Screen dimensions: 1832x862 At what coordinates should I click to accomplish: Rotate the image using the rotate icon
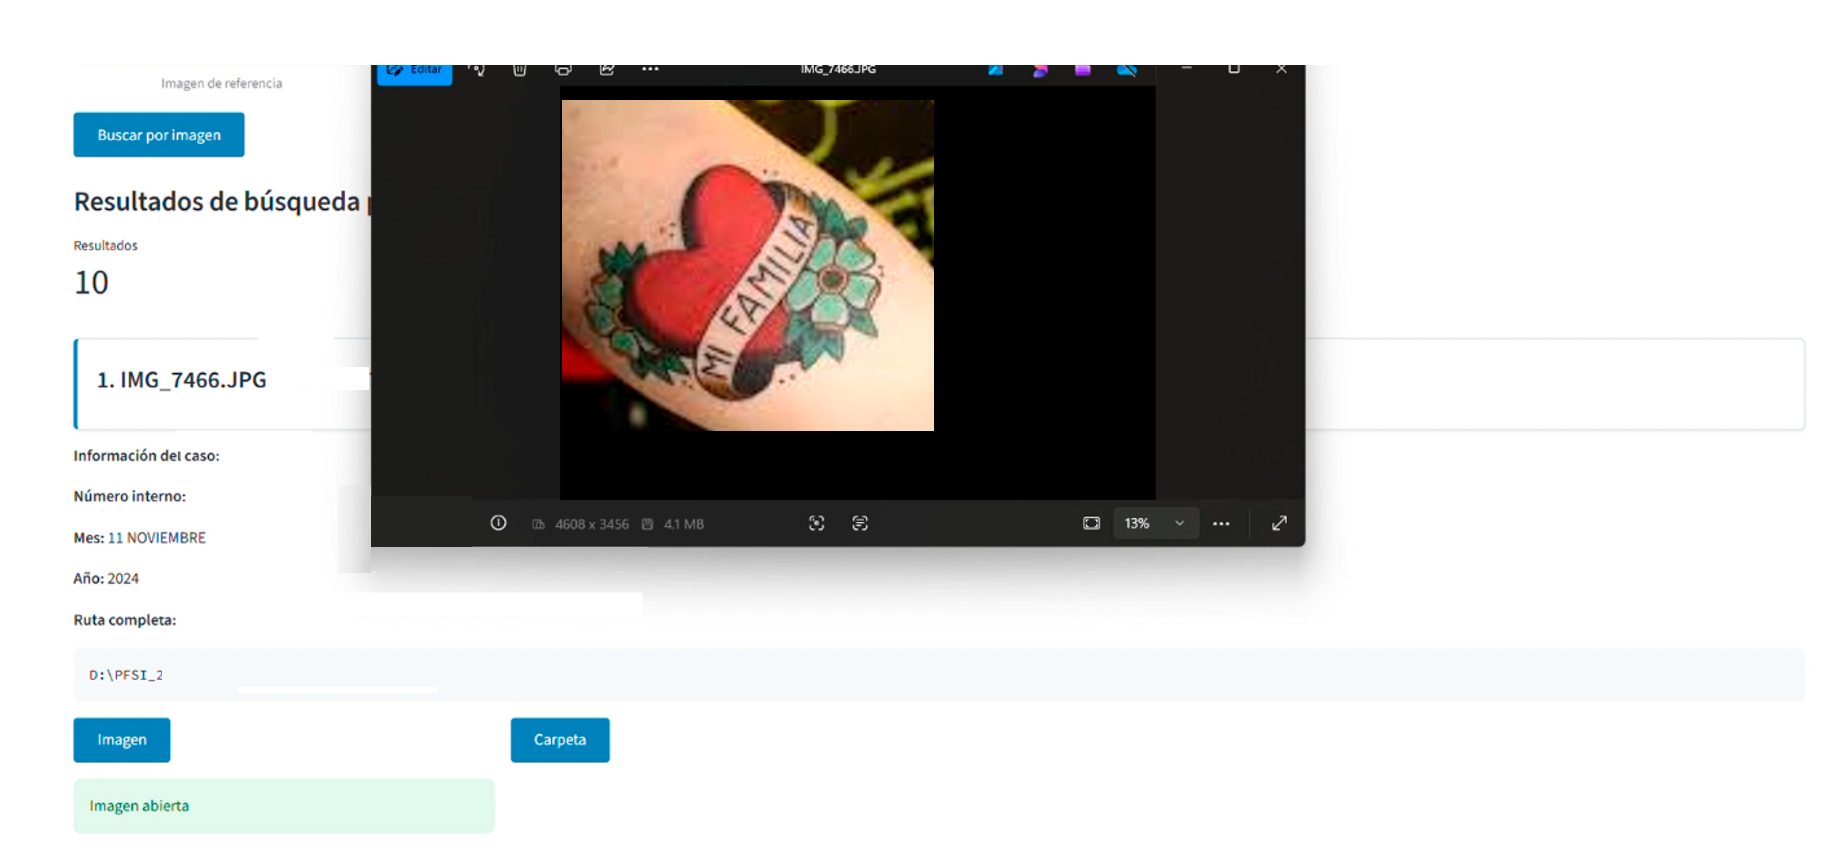(x=478, y=70)
